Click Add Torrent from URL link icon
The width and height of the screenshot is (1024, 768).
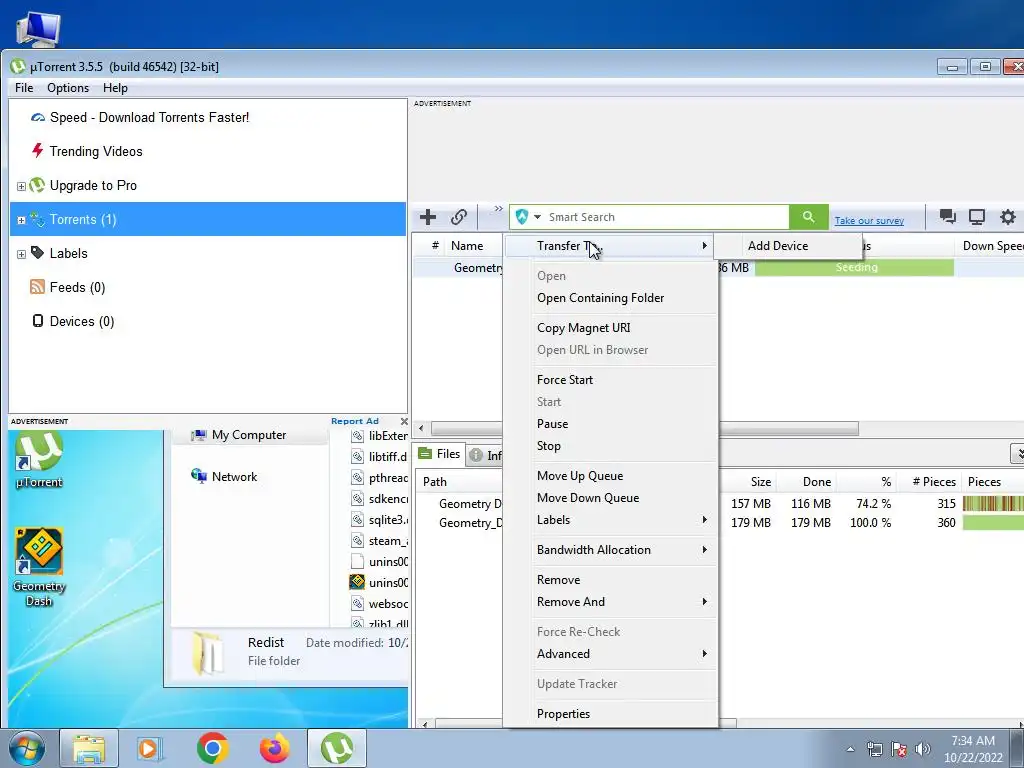point(459,217)
